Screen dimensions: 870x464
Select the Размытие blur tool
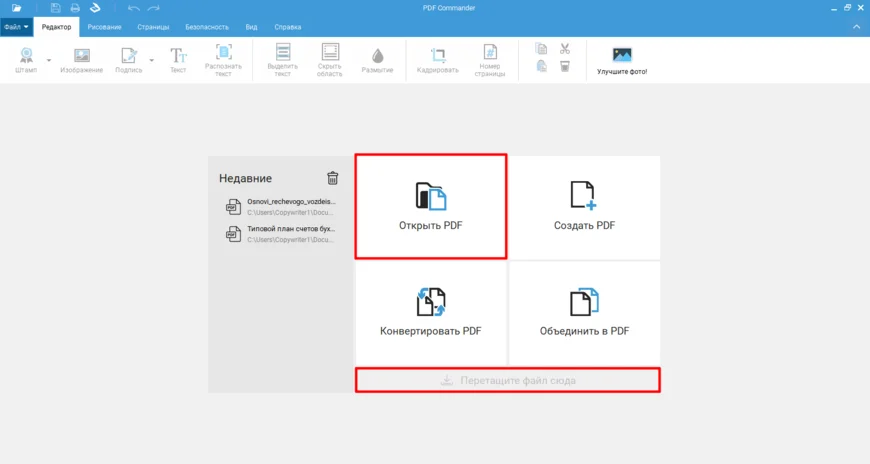pyautogui.click(x=377, y=60)
